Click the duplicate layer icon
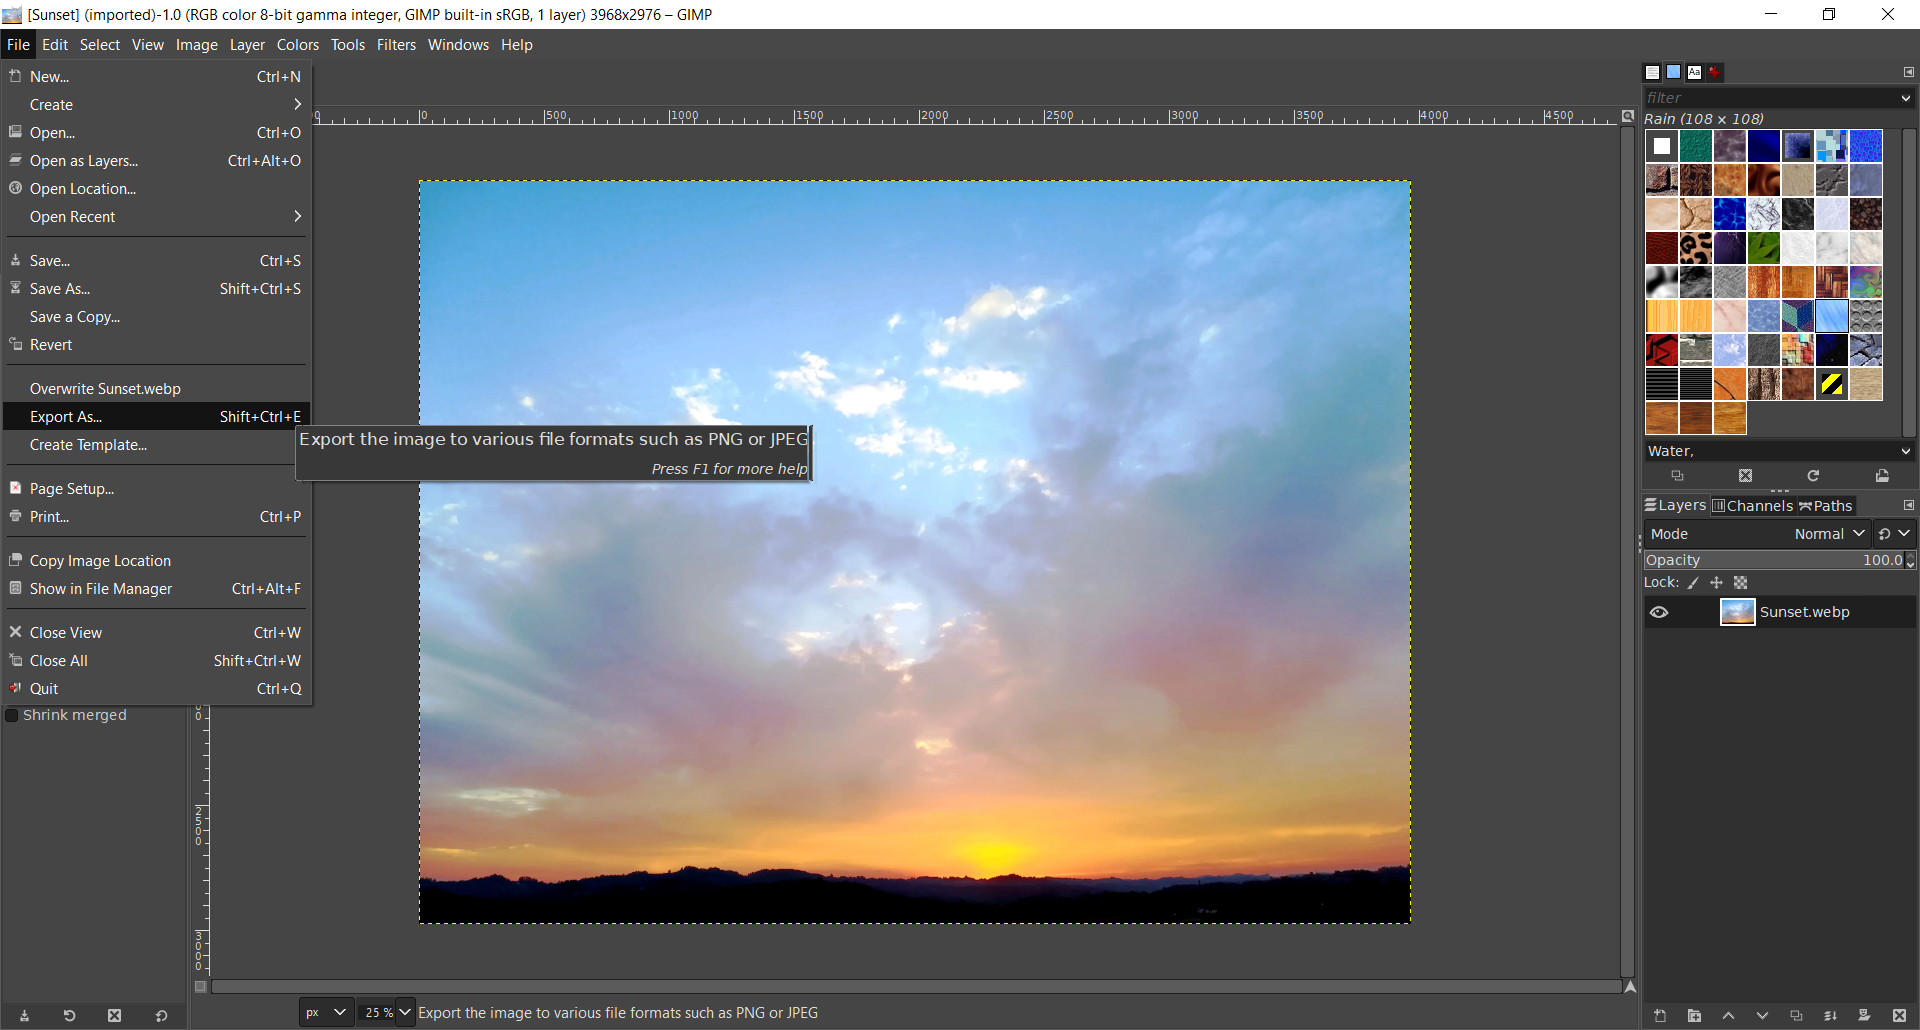1920x1030 pixels. point(1796,1016)
